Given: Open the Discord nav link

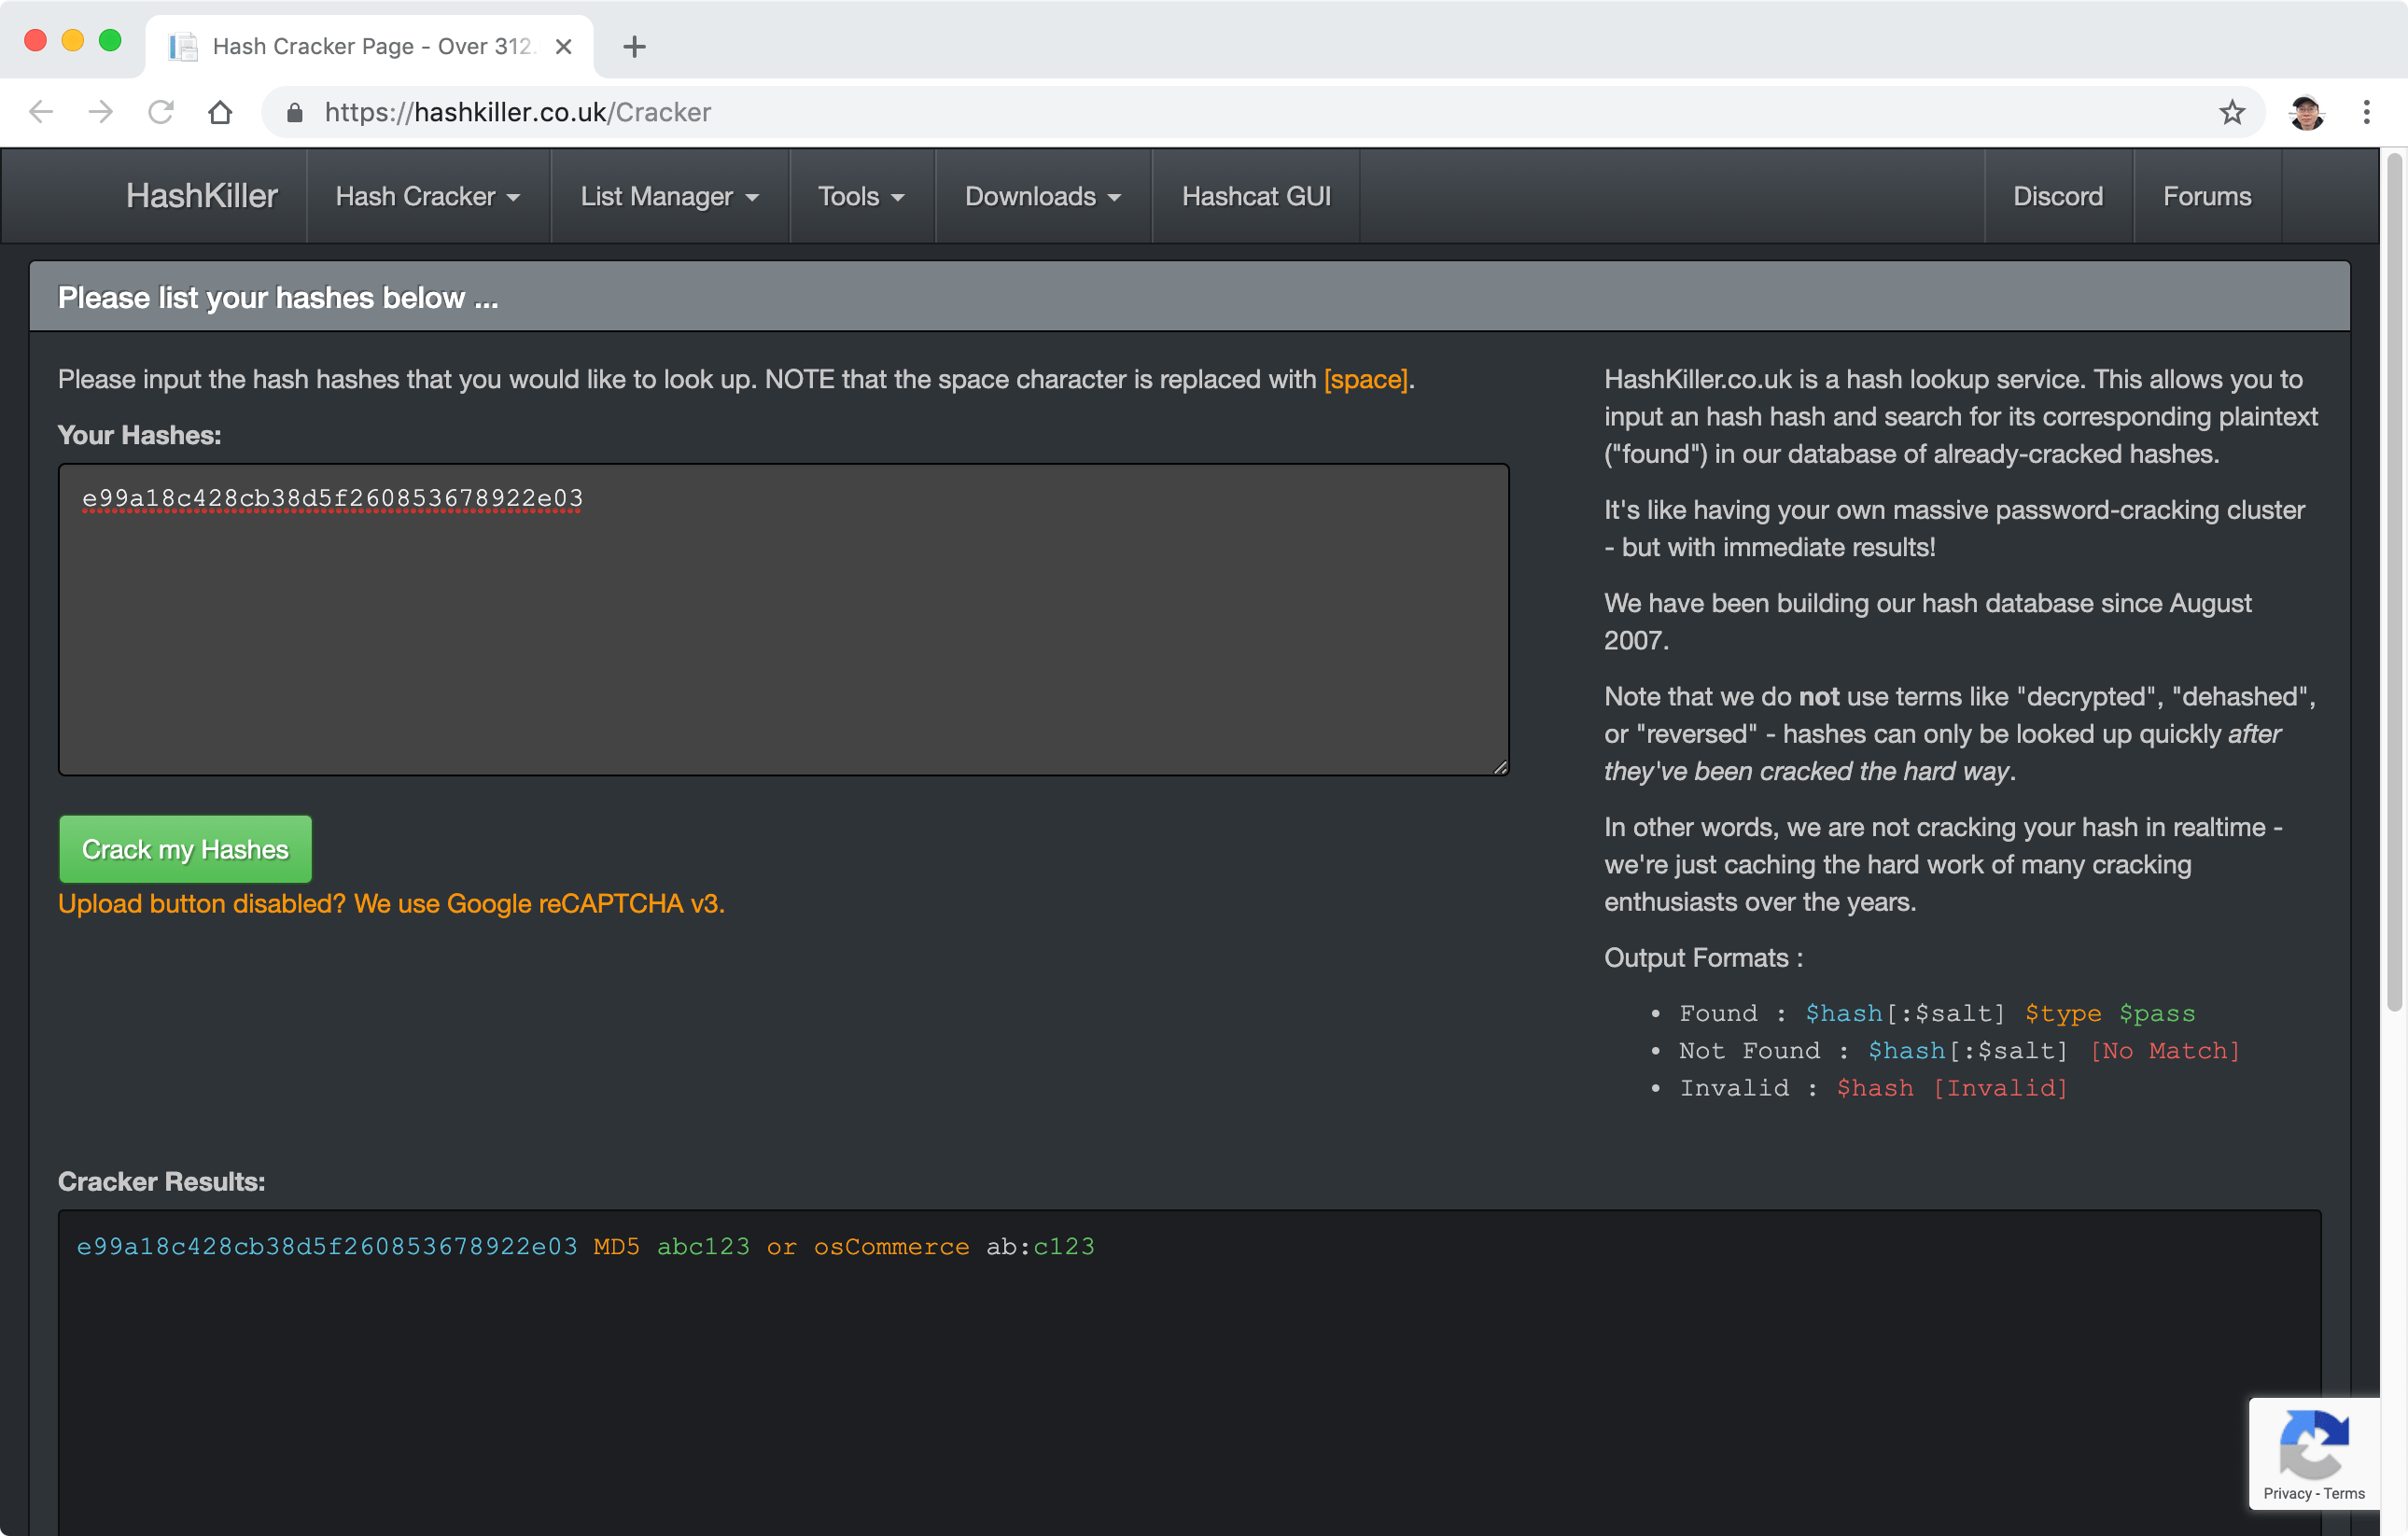Looking at the screenshot, I should pyautogui.click(x=2058, y=196).
